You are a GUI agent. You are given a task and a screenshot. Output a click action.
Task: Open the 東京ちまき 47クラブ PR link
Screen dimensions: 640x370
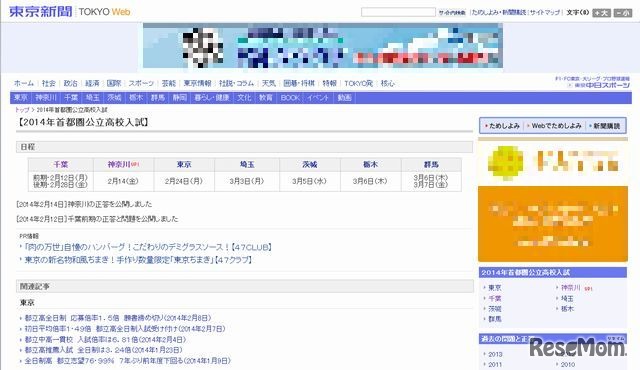coord(138,260)
